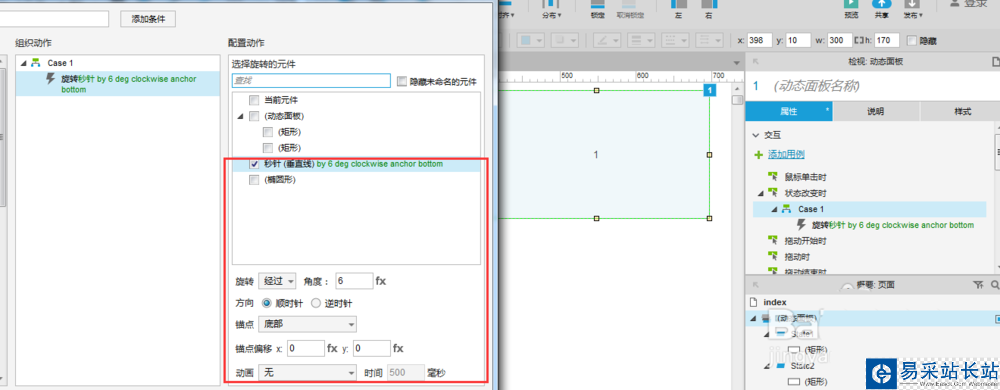Image resolution: width=1000 pixels, height=390 pixels.
Task: Collapse the Case 1 node in 组织动作
Action: [24, 63]
